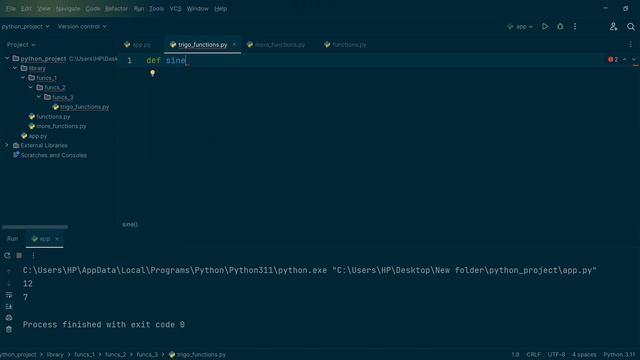
Task: Start debugging with the bug icon
Action: pyautogui.click(x=560, y=27)
